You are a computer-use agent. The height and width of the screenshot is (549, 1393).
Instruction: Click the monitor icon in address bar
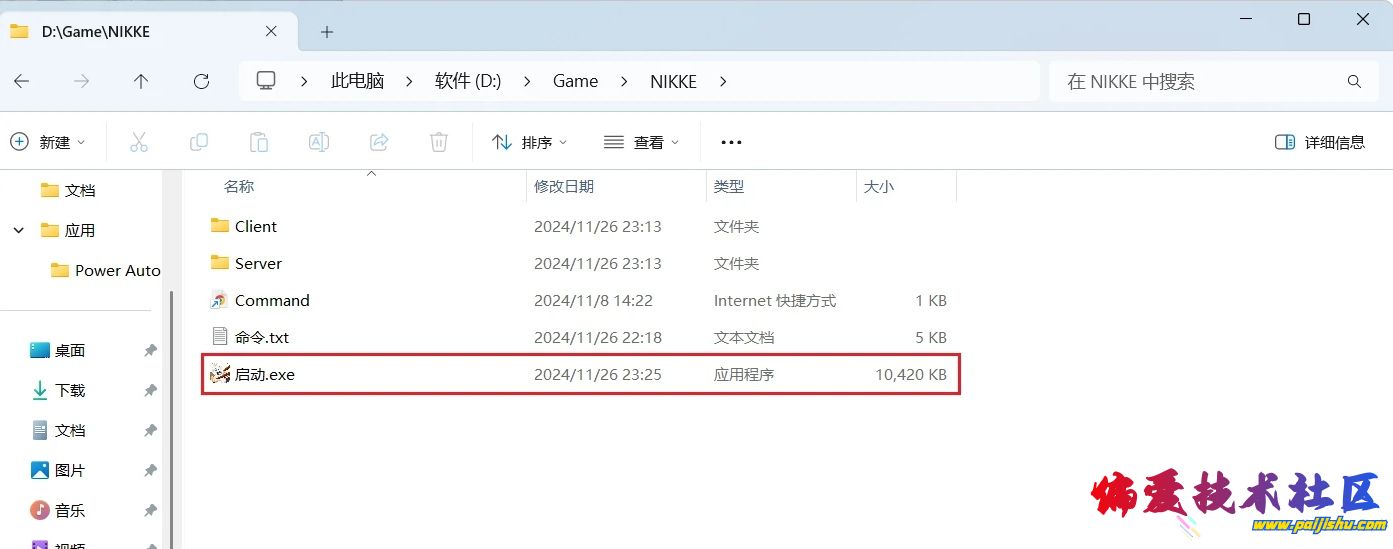pos(266,81)
